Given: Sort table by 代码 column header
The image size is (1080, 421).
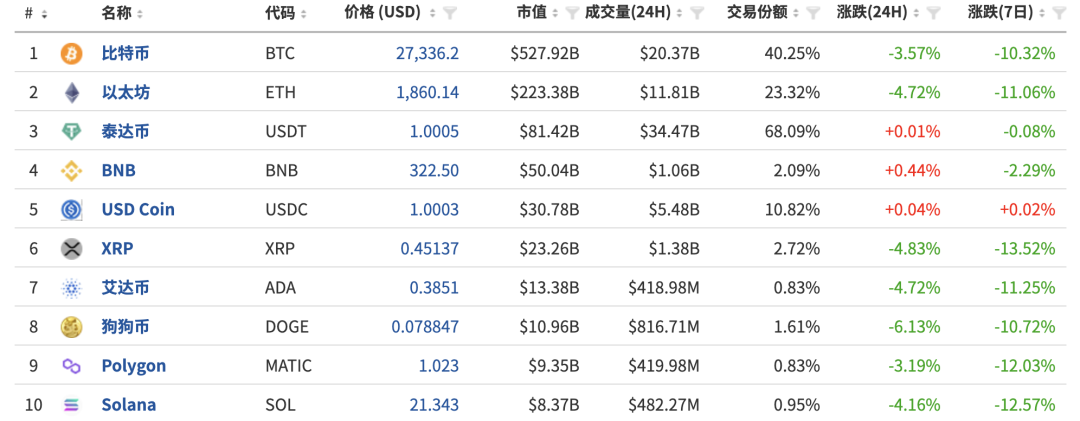Looking at the screenshot, I should click(x=285, y=13).
